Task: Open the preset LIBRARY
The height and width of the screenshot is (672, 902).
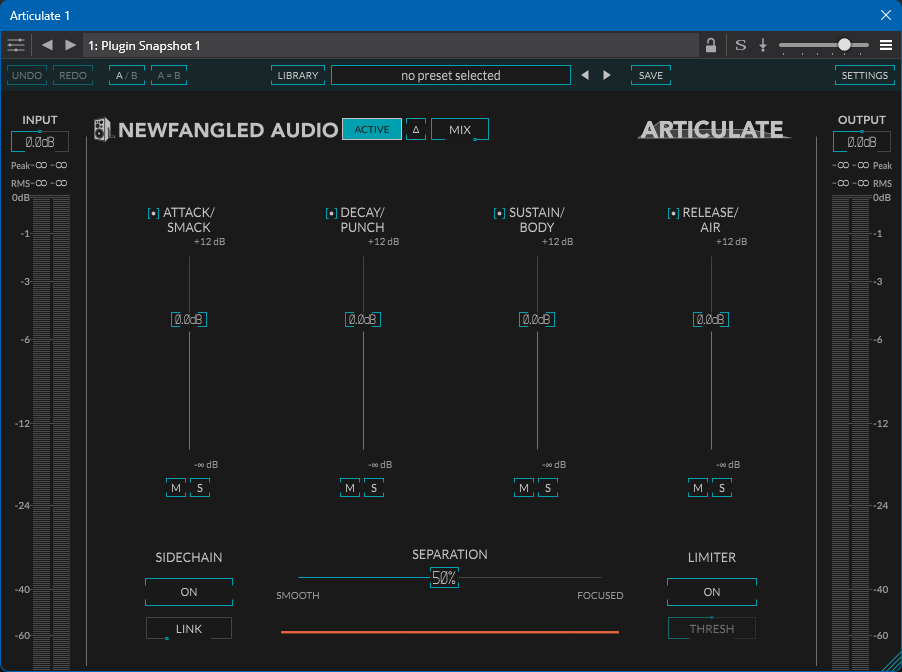Action: 298,75
